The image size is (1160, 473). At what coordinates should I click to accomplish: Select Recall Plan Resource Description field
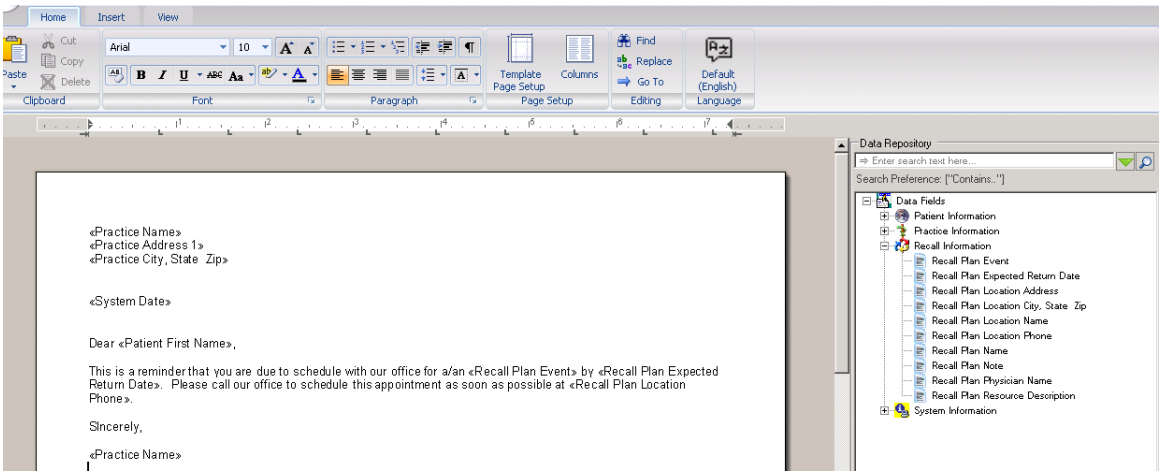tap(1003, 395)
